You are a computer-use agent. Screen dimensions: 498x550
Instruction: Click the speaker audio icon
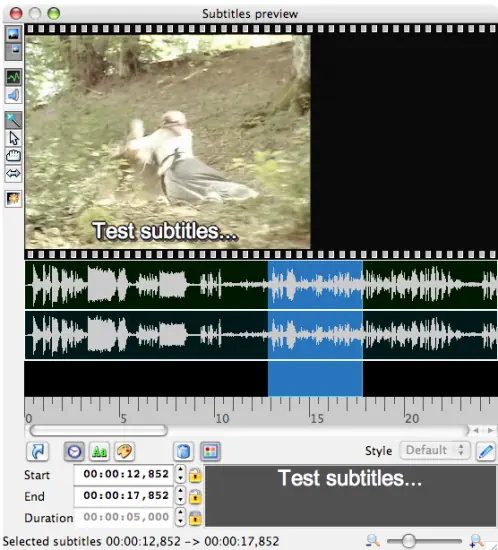[13, 95]
